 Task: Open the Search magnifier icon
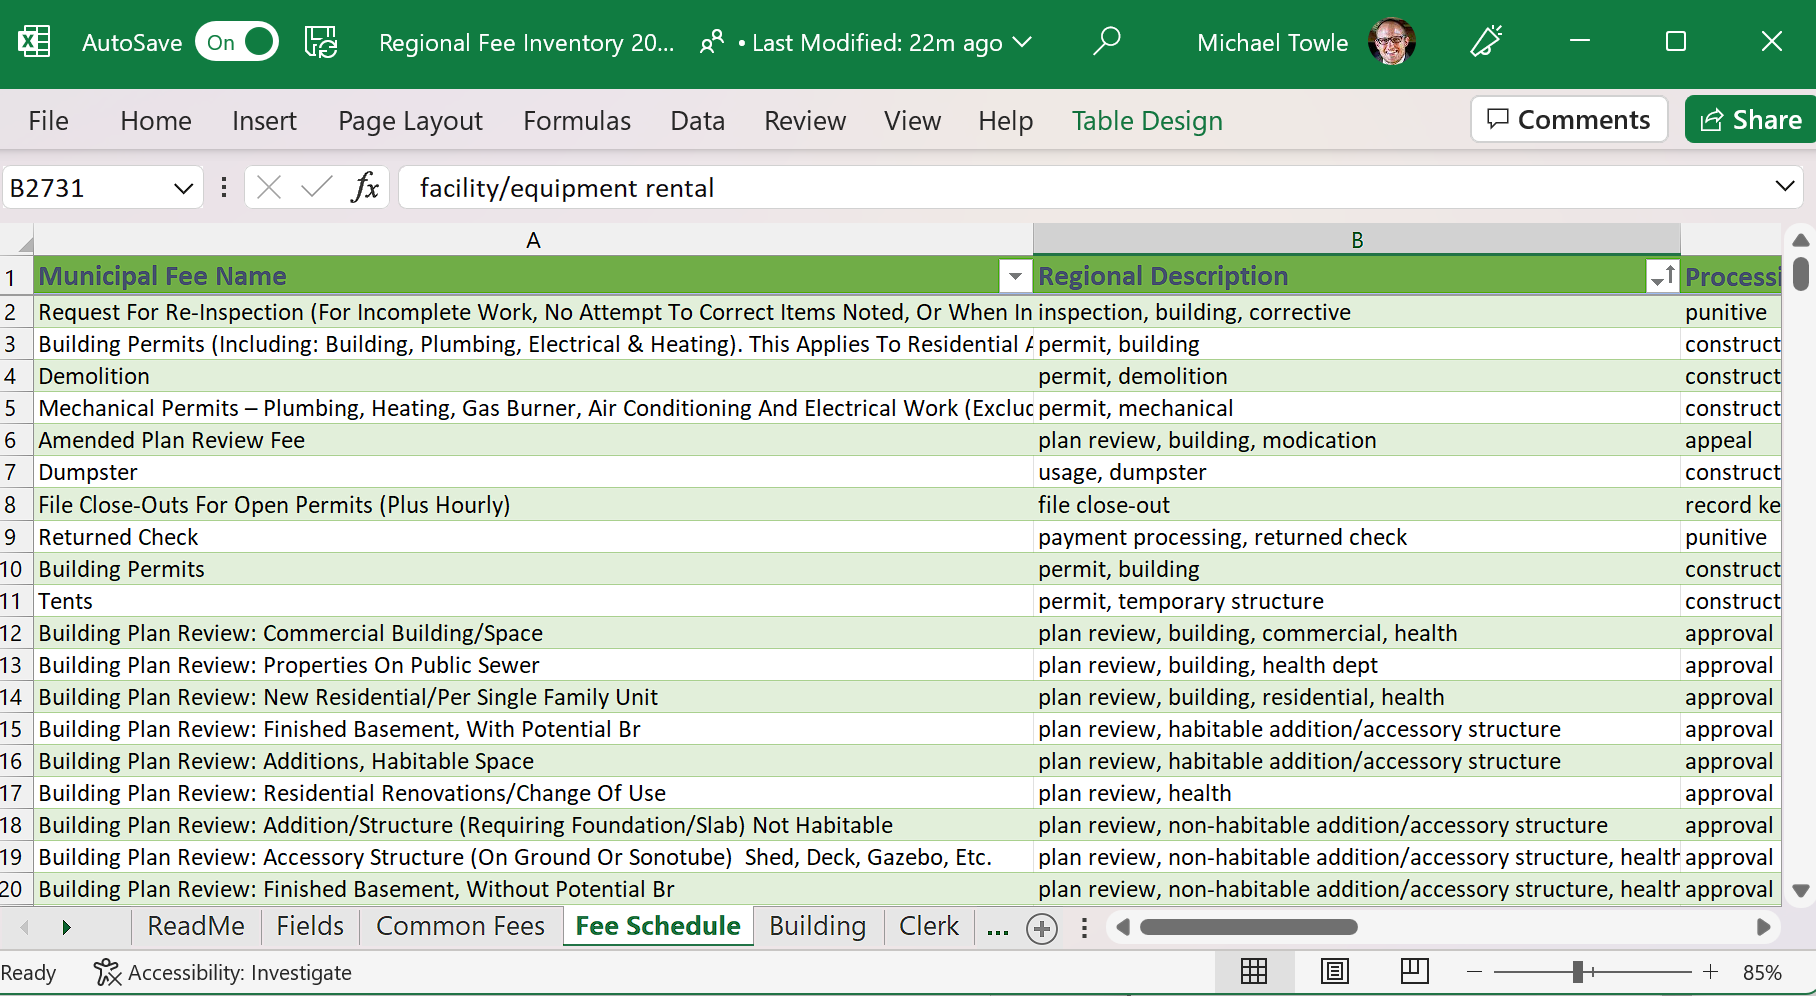point(1106,42)
